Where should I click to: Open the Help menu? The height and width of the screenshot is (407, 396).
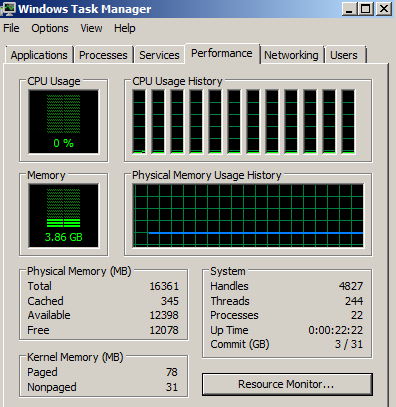point(125,28)
